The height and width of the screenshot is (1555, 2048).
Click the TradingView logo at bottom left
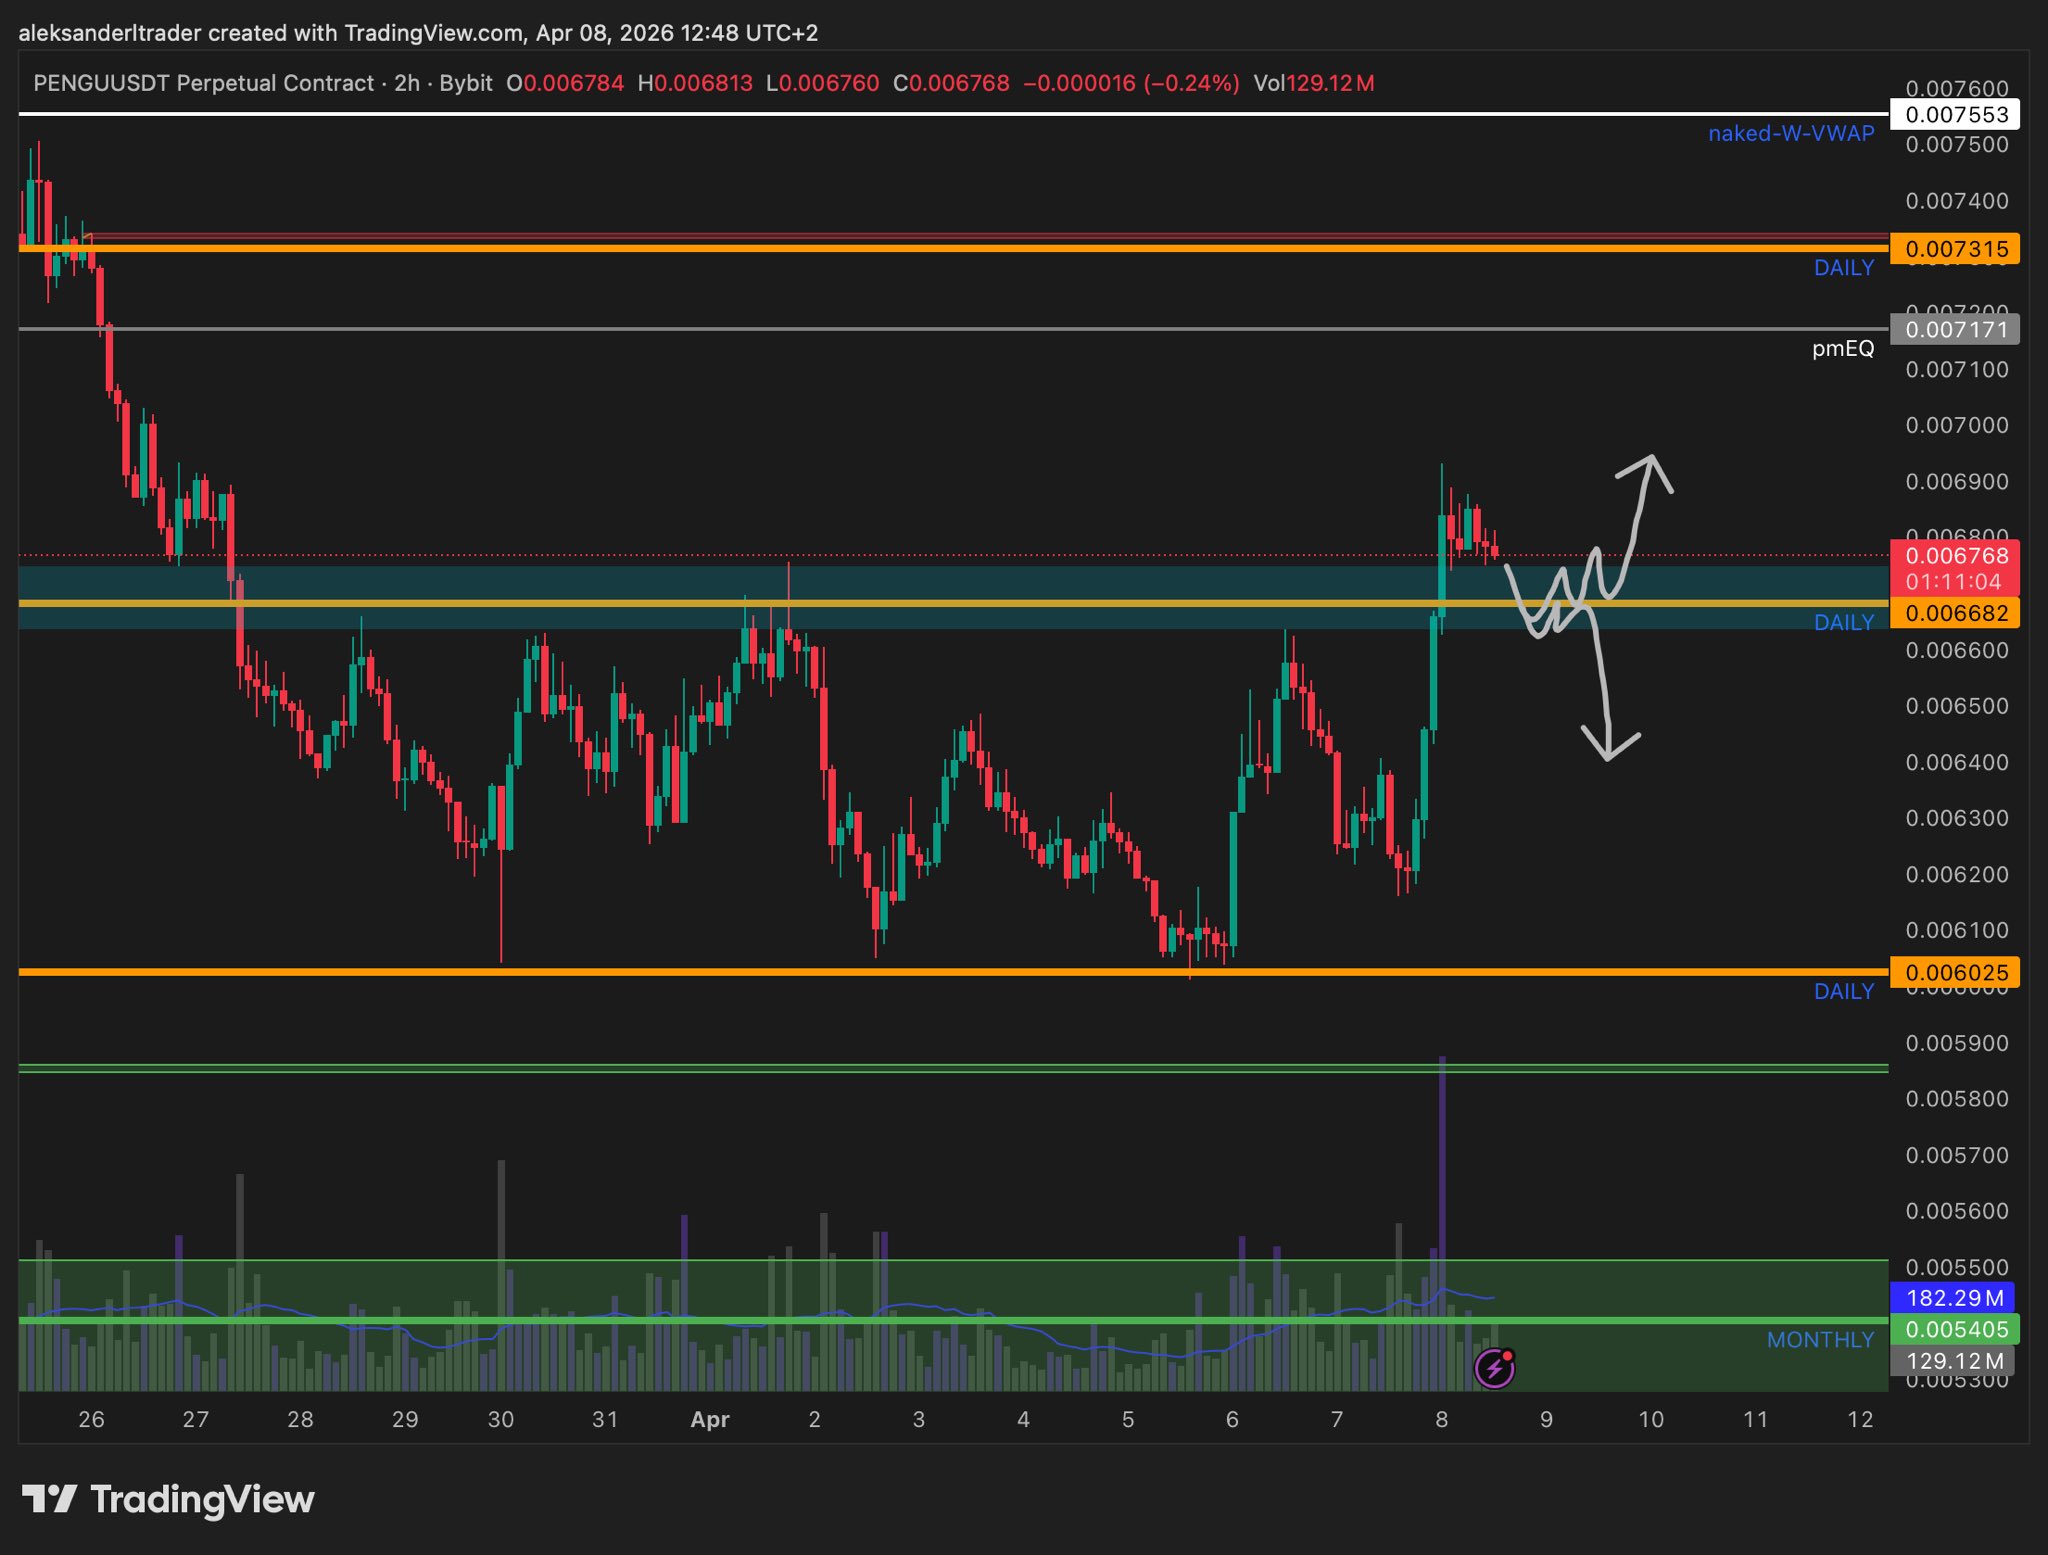(x=168, y=1499)
